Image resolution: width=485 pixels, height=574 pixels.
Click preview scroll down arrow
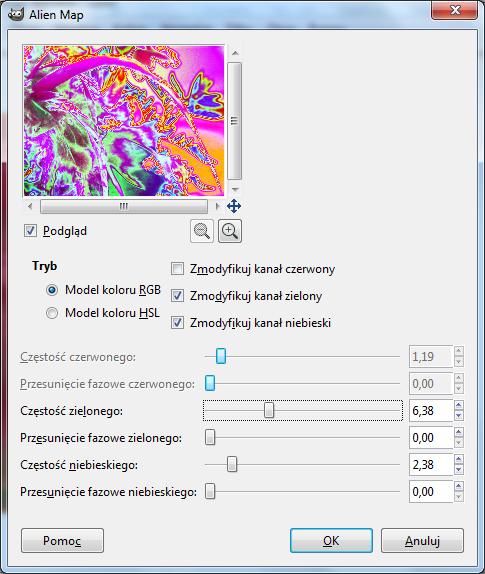point(235,189)
